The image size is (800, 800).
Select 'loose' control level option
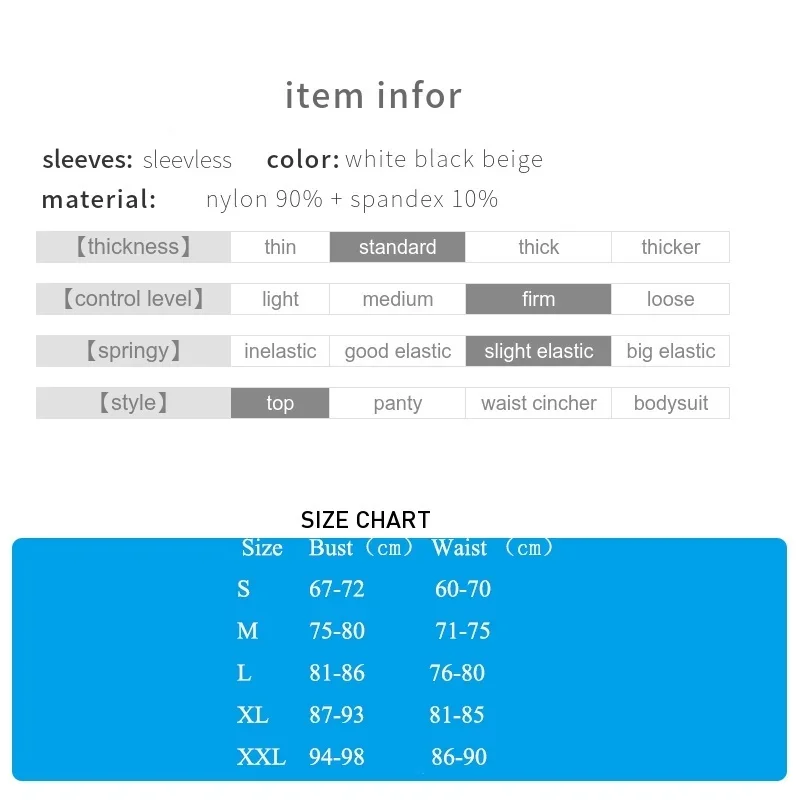[670, 299]
